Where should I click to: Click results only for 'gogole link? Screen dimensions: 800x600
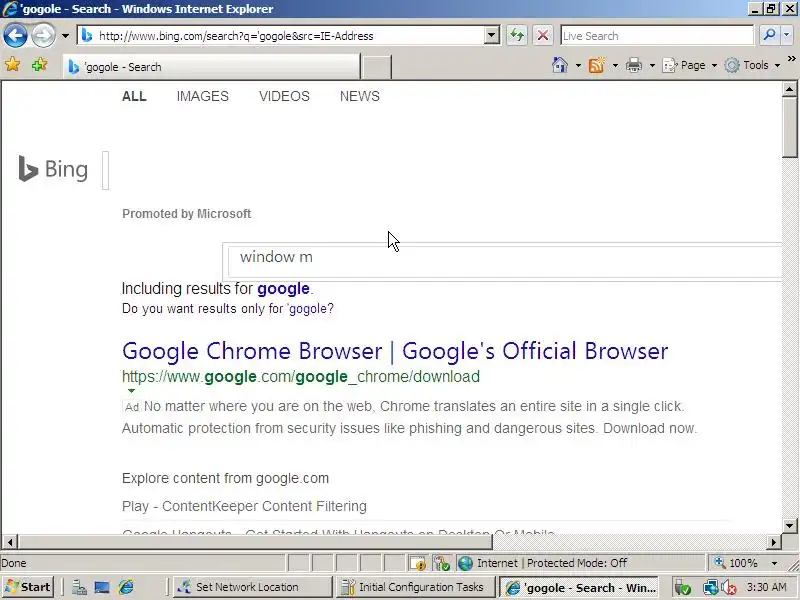click(310, 309)
